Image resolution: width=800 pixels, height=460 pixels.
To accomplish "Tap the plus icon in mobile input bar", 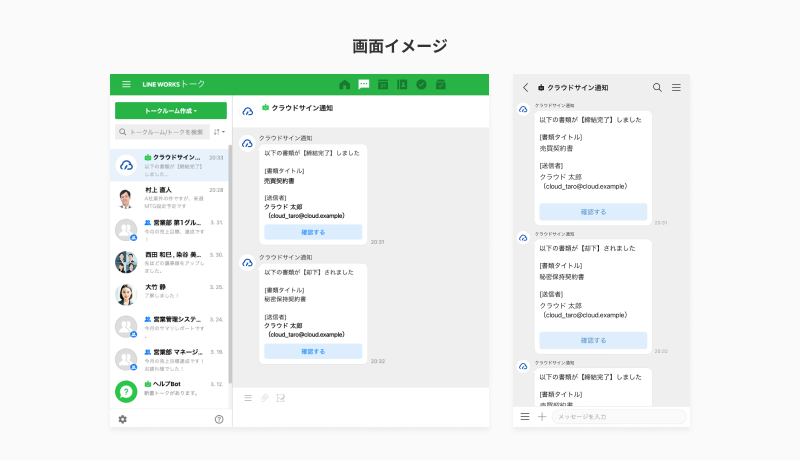I will coord(542,417).
